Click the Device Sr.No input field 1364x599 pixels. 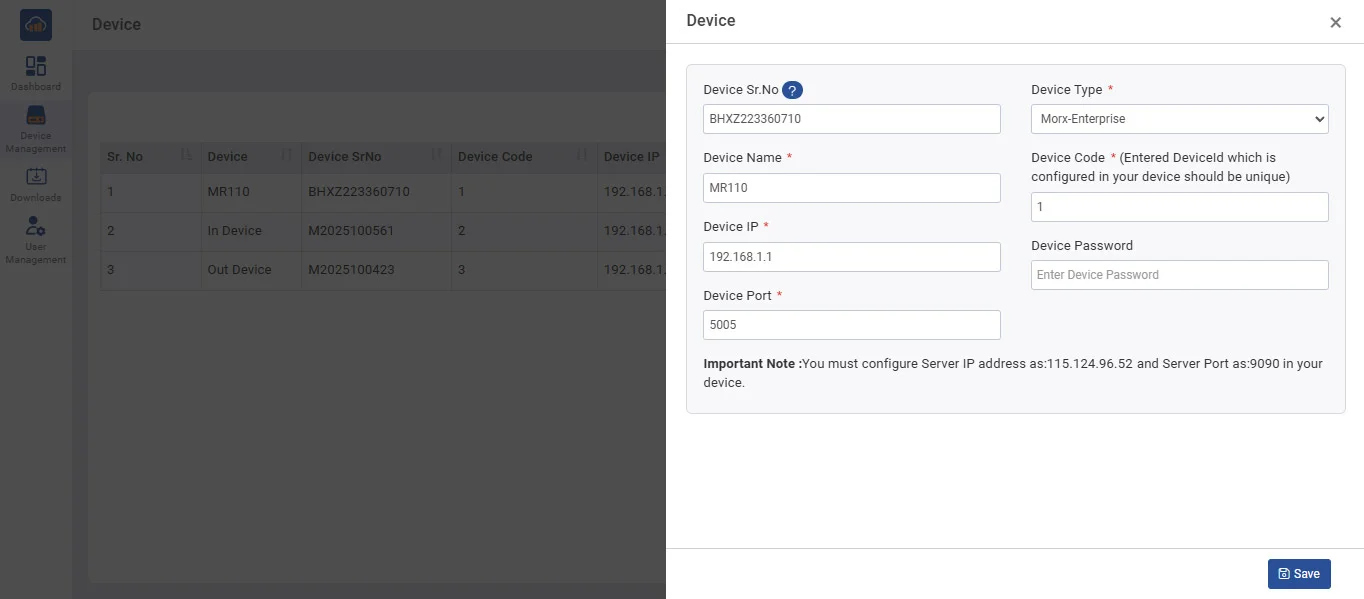(x=851, y=119)
